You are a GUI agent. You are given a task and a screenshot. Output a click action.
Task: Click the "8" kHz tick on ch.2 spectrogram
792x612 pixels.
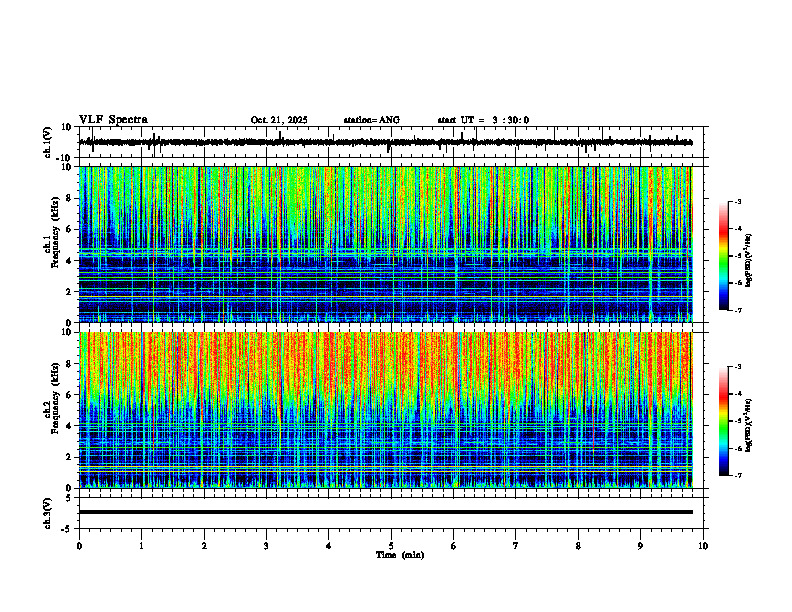(70, 364)
